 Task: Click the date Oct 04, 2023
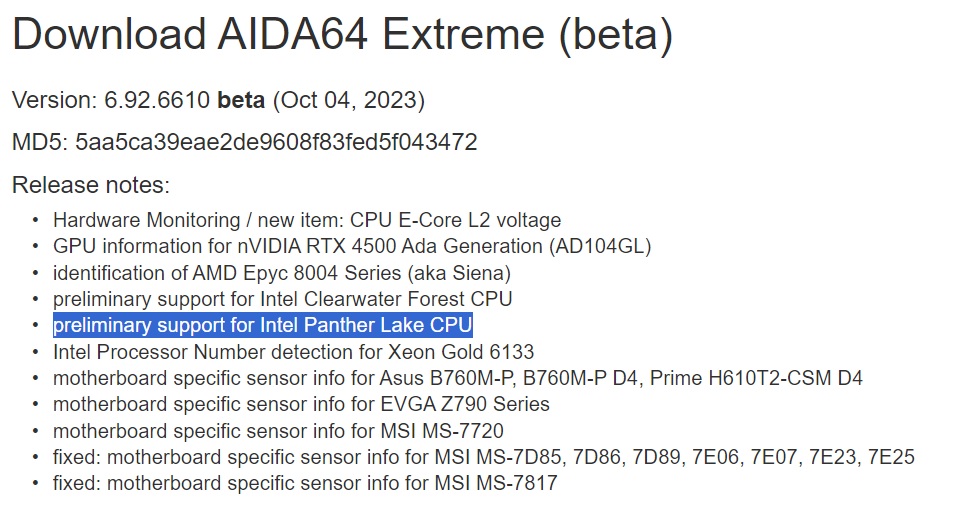349,100
